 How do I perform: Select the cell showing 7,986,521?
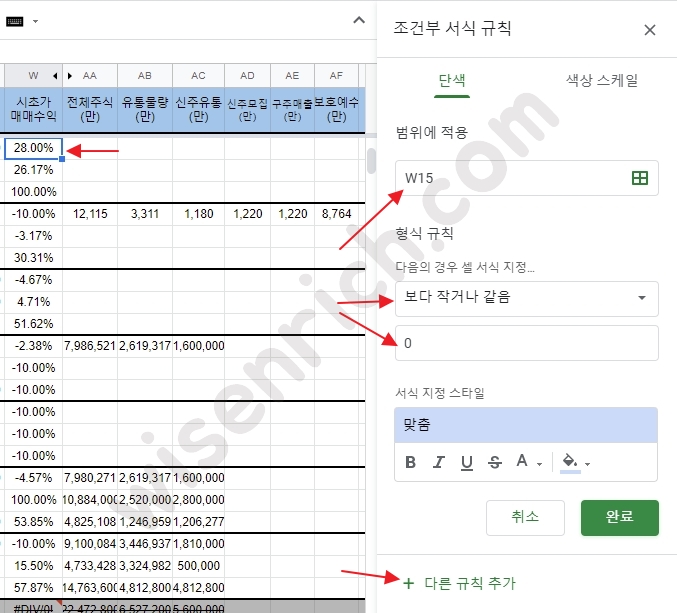coord(90,346)
